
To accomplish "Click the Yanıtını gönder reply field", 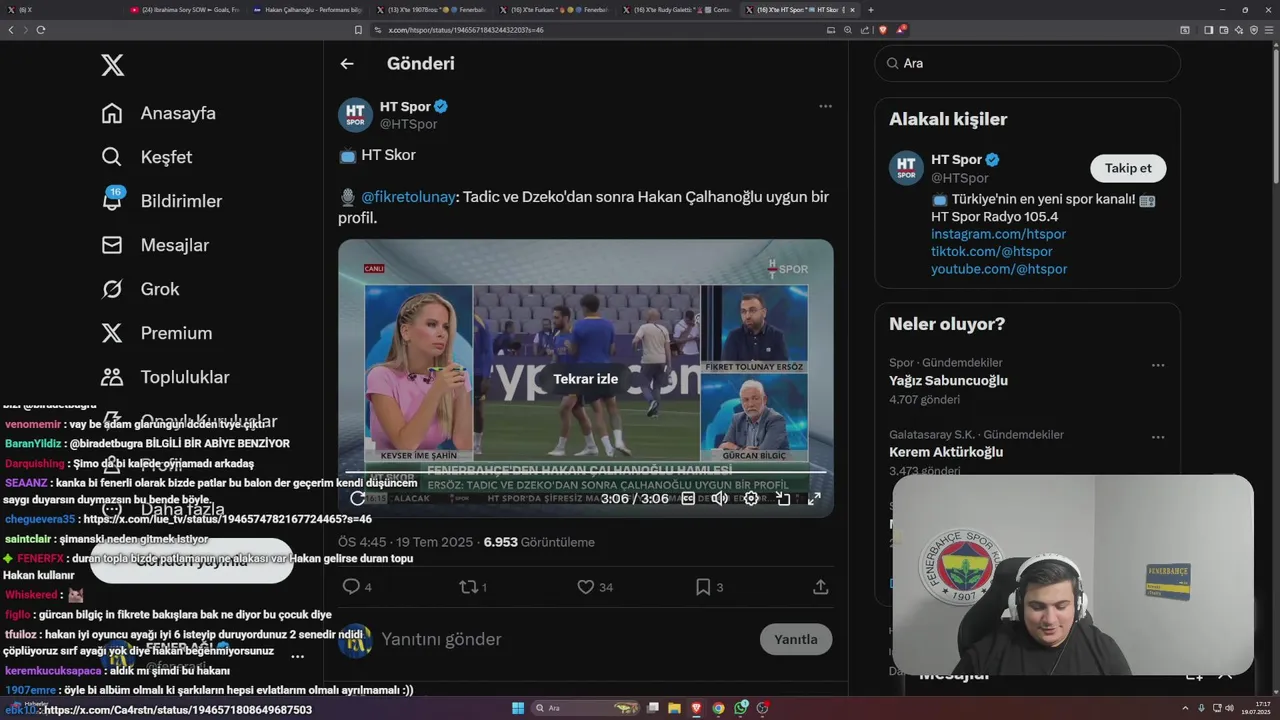I will (565, 639).
